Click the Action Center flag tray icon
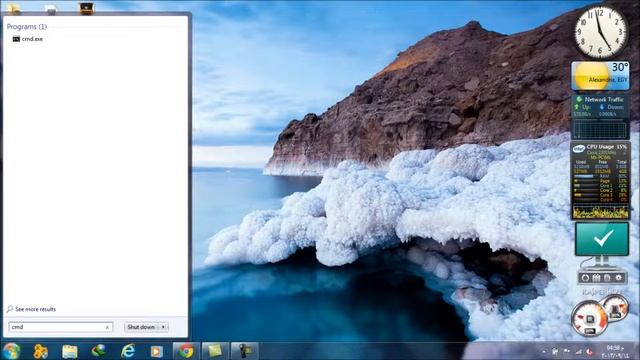 click(x=567, y=351)
